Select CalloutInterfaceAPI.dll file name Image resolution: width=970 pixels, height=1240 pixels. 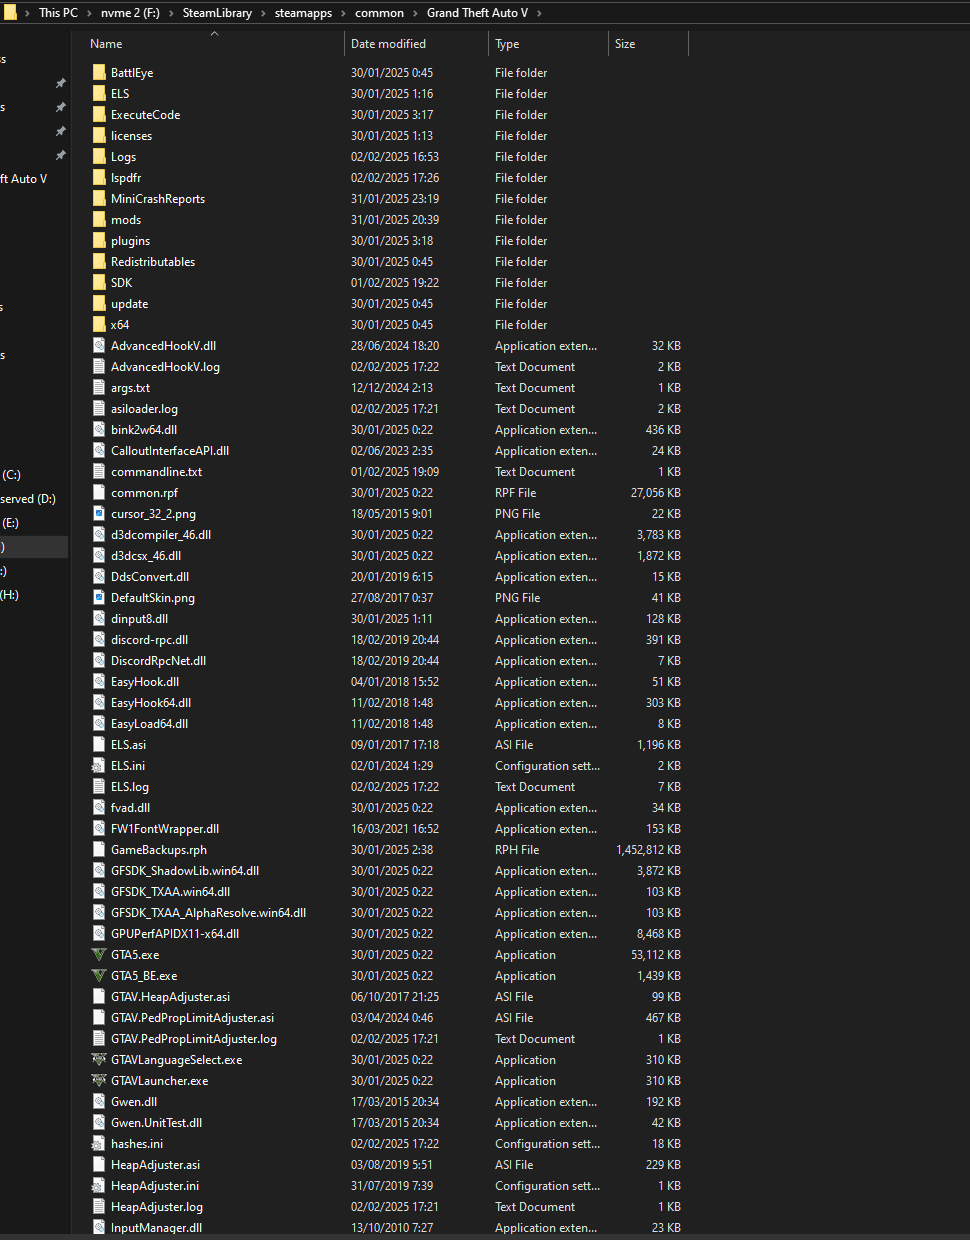coord(170,451)
